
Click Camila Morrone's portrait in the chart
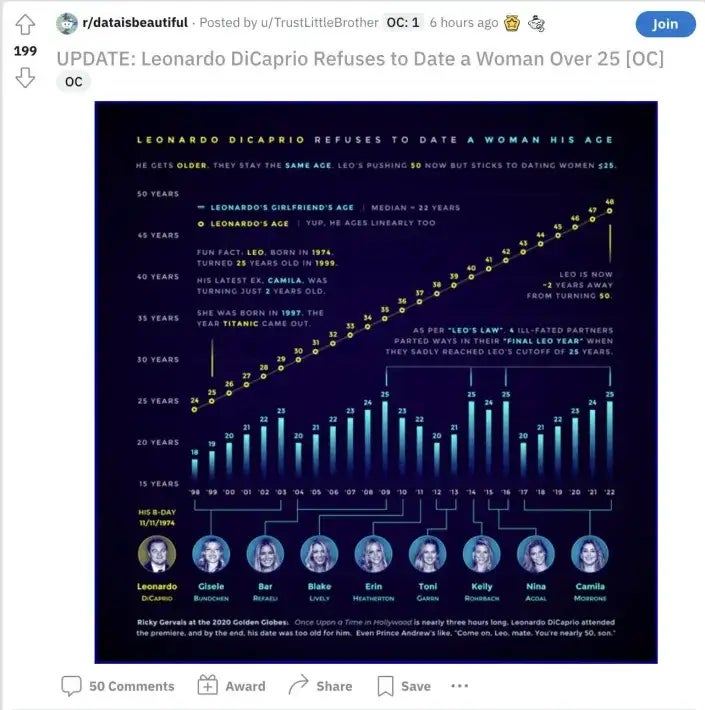click(590, 554)
